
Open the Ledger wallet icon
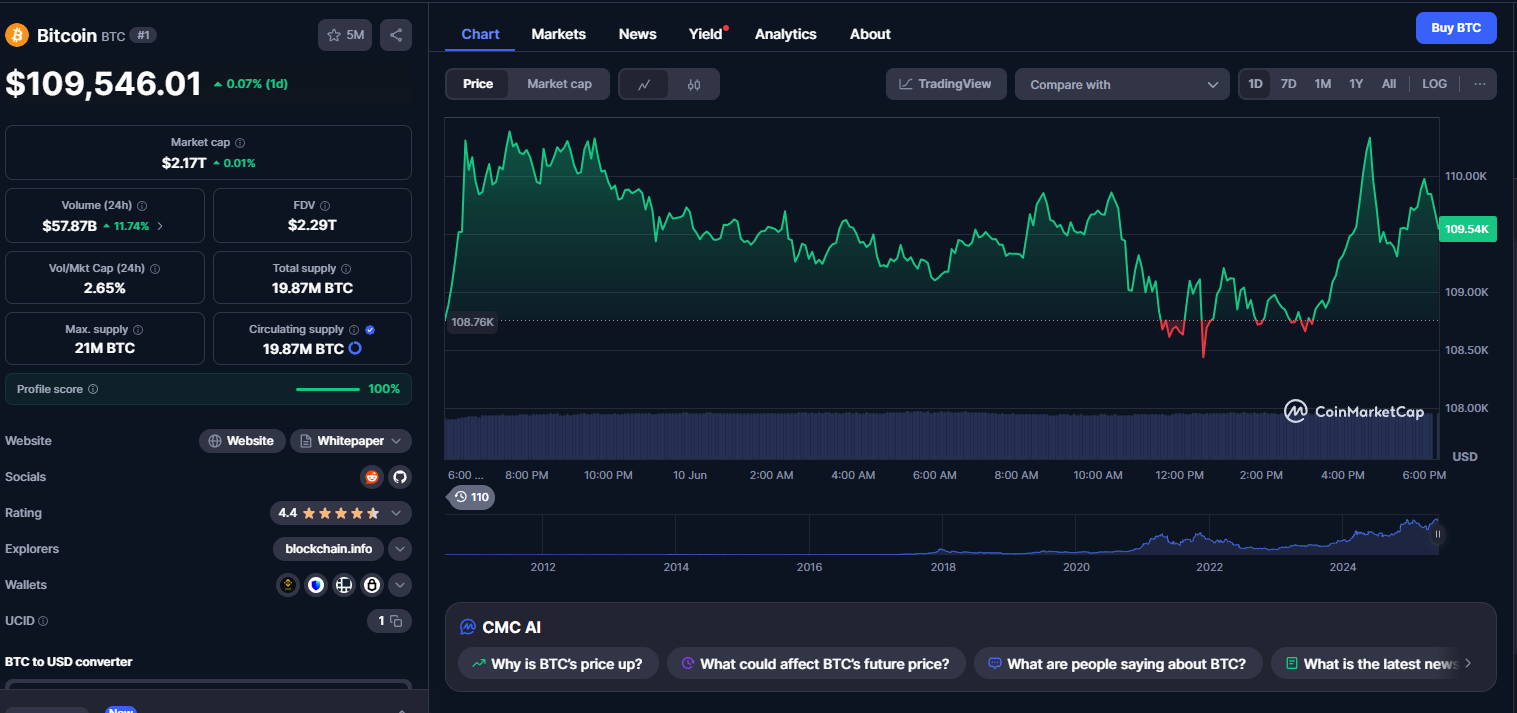[x=344, y=585]
